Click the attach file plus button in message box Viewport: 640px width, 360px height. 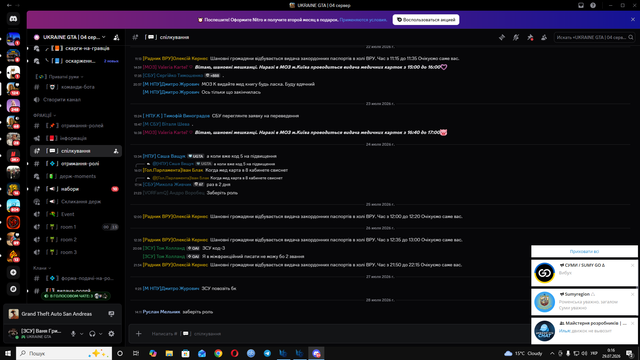(138, 333)
